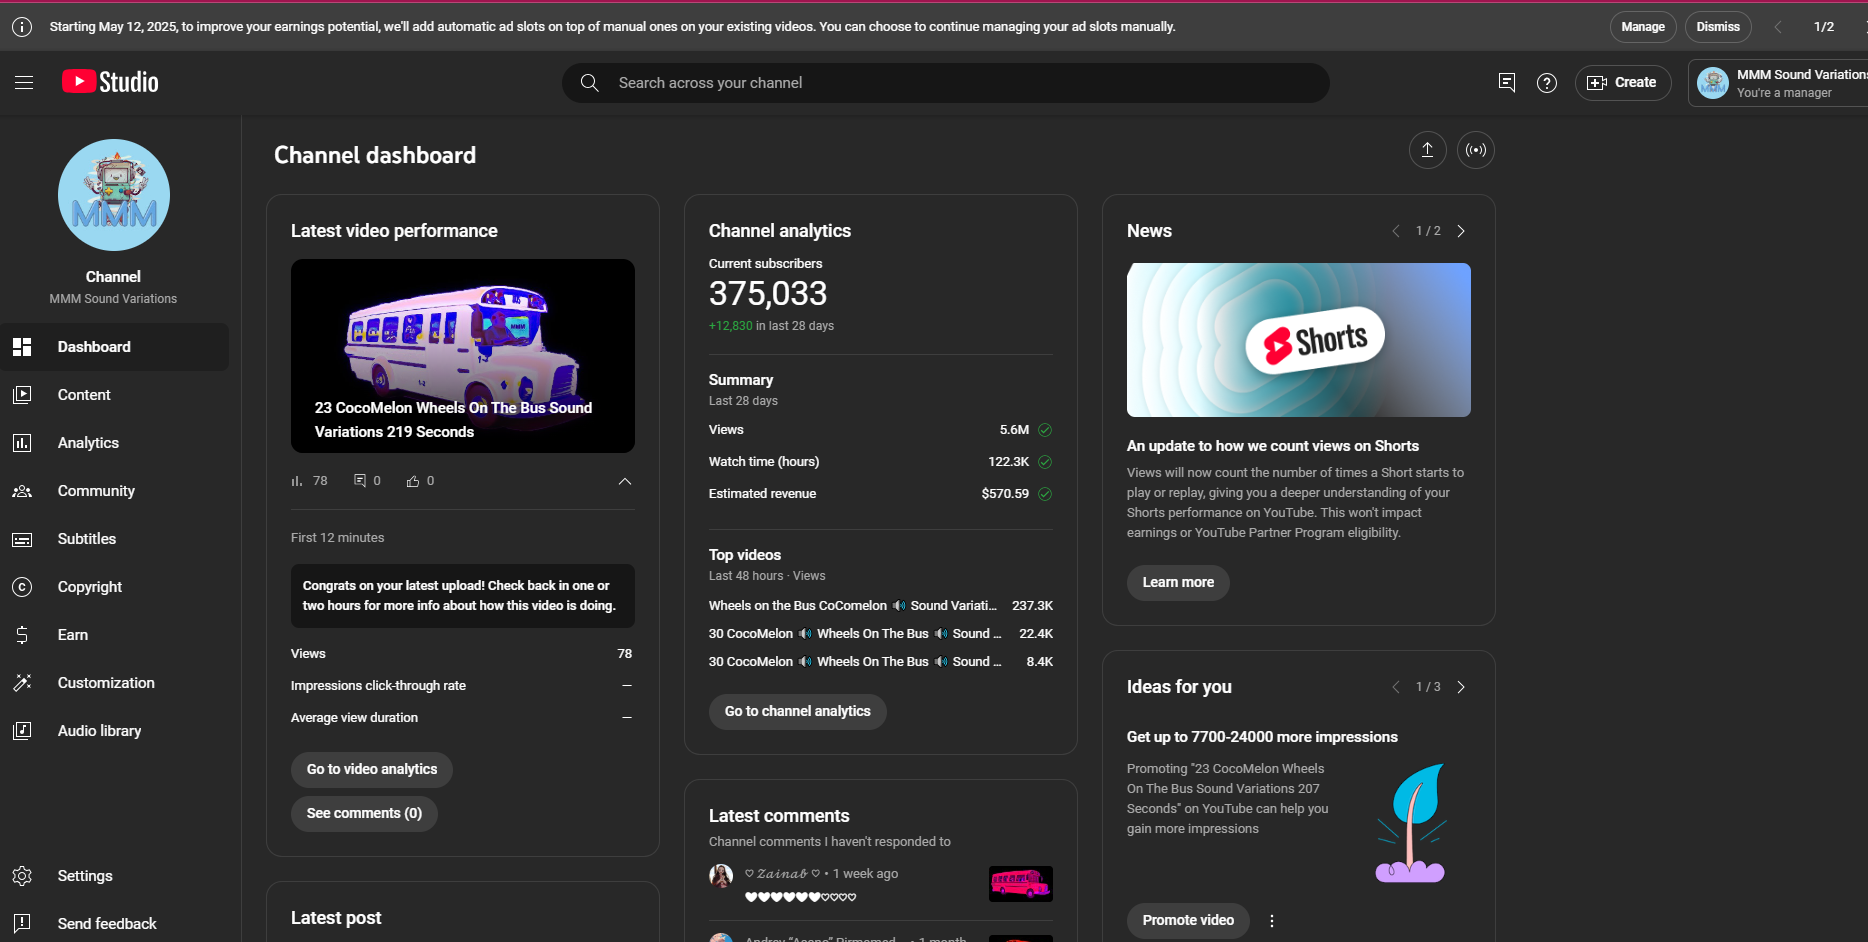Go to previous Ideas for you card
This screenshot has width=1868, height=942.
pos(1396,687)
